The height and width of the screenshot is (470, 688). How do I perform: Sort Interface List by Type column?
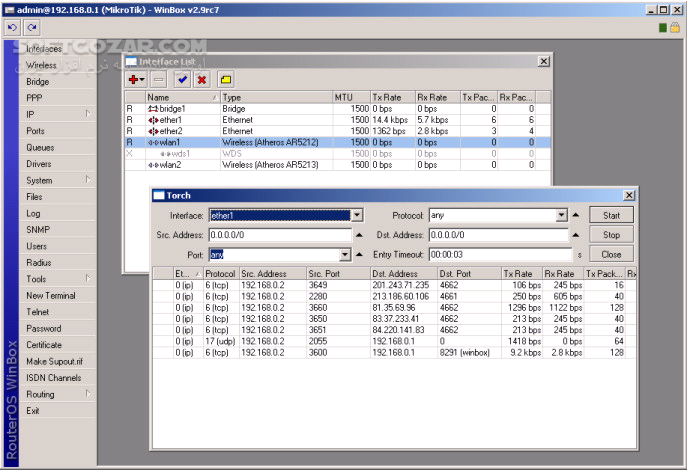(x=276, y=97)
